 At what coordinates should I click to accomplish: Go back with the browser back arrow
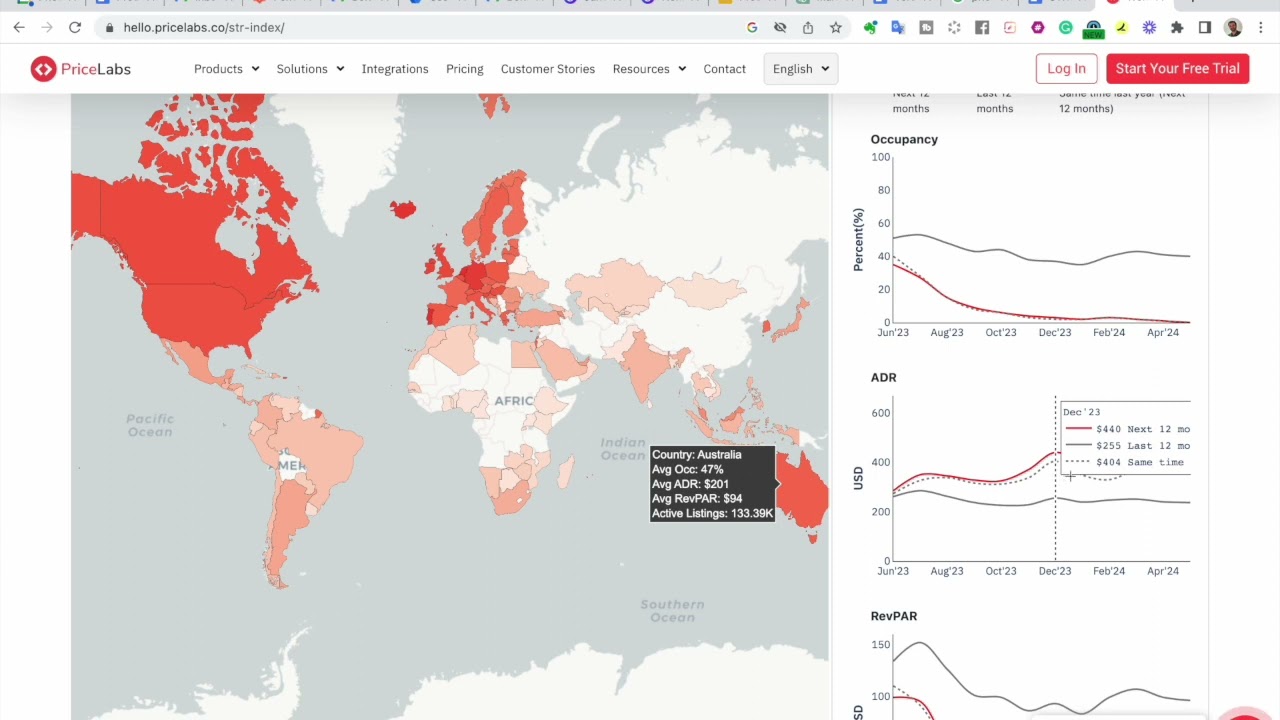click(x=19, y=27)
